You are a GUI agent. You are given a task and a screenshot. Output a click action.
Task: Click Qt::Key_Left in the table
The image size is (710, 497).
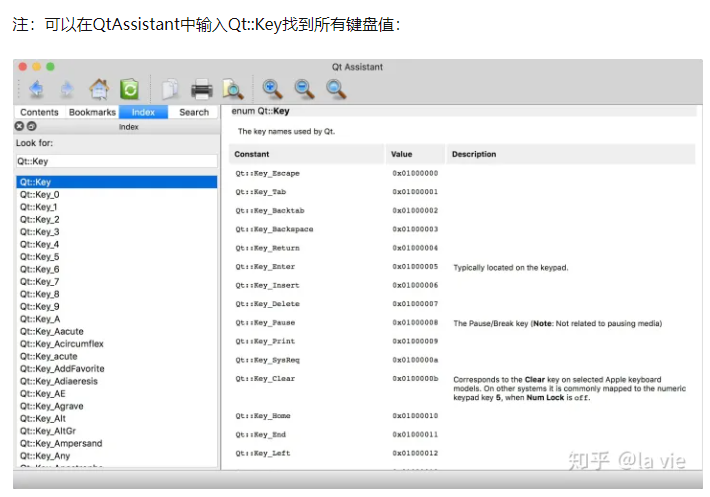click(263, 453)
